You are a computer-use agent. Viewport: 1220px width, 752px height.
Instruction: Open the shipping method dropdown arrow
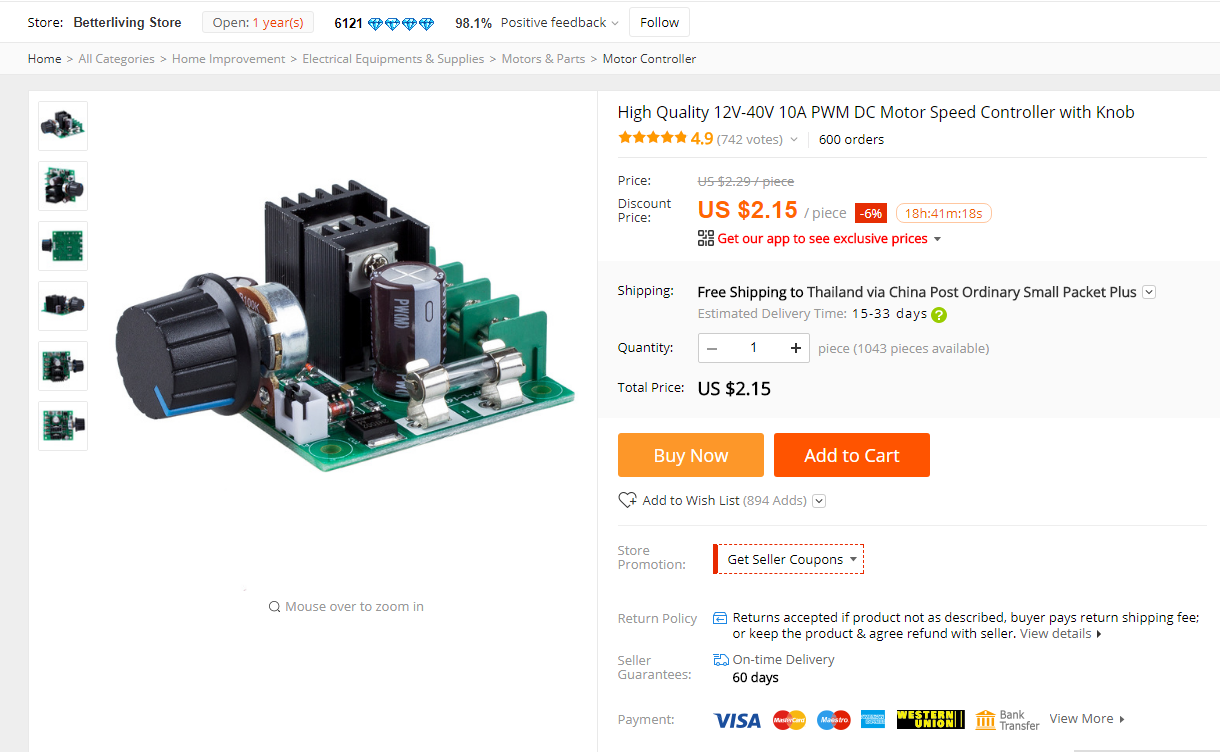(1149, 292)
